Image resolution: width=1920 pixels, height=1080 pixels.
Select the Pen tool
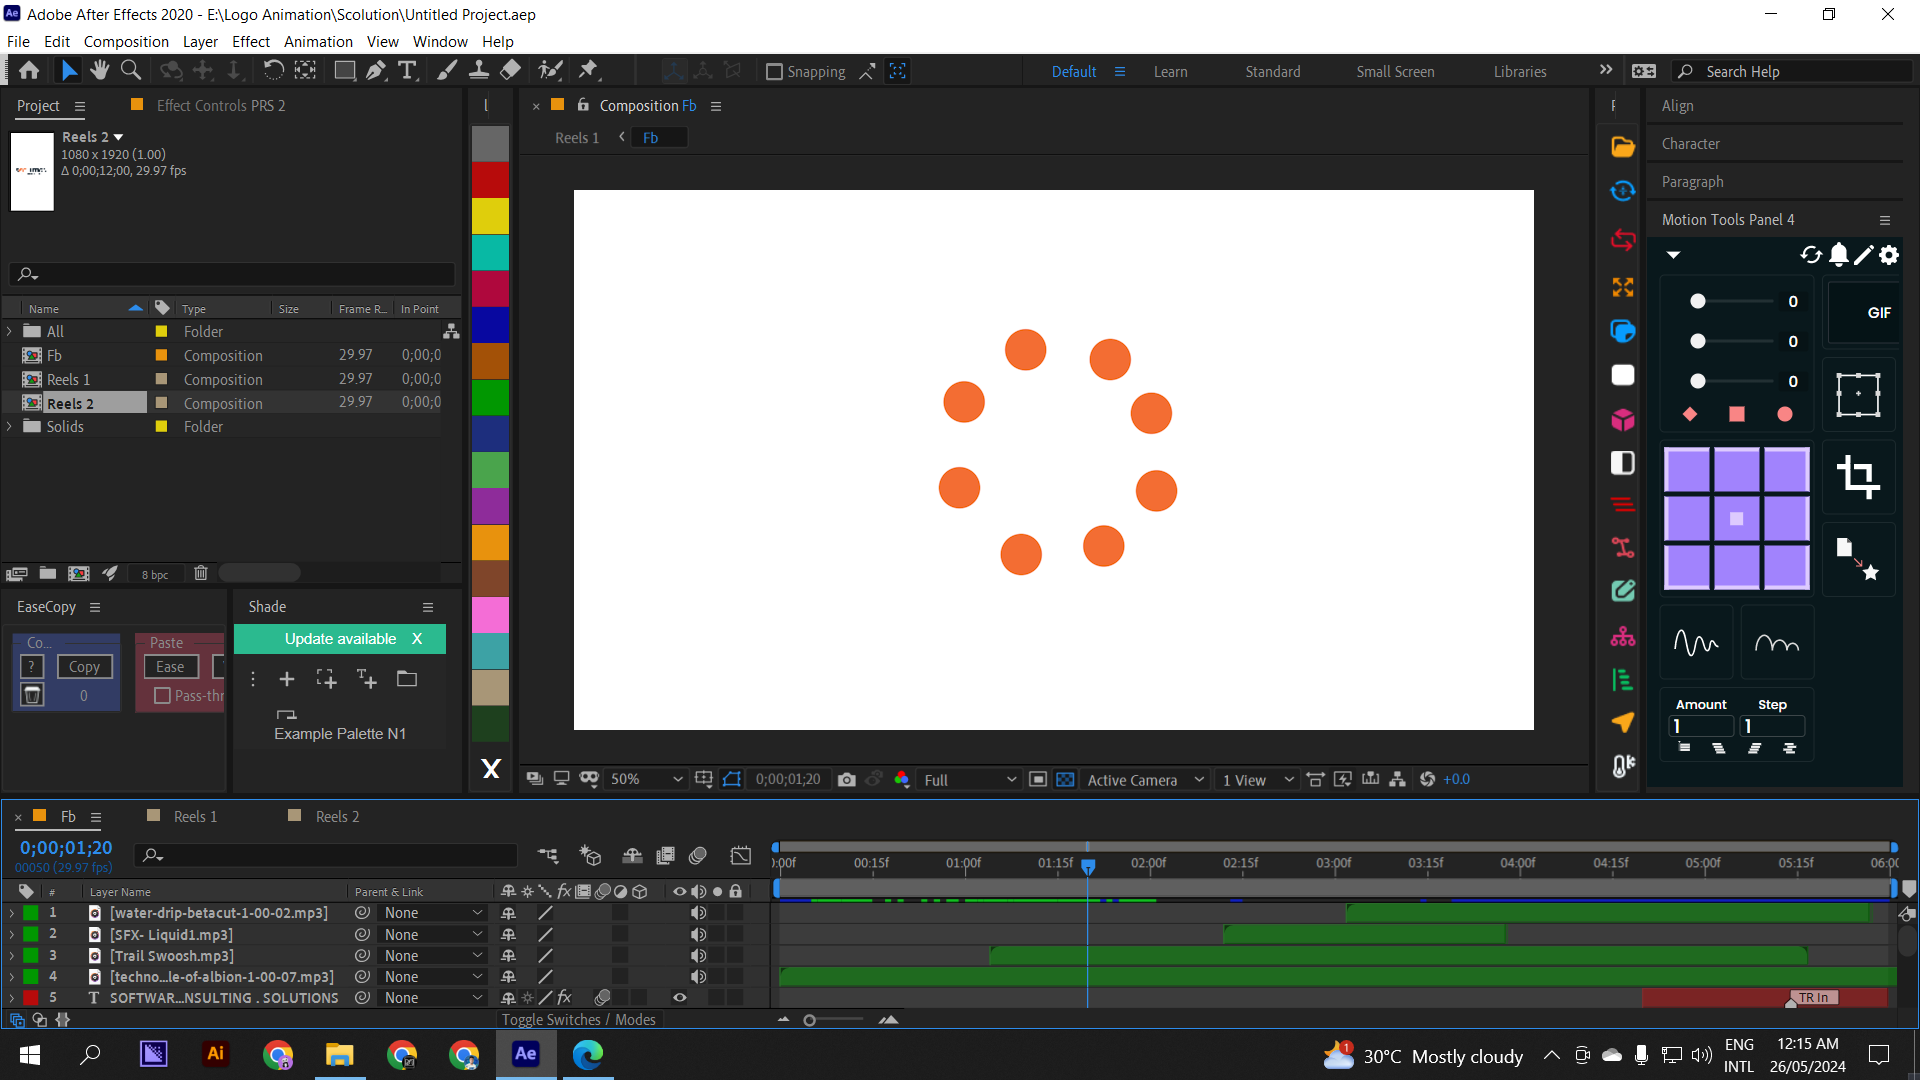point(376,70)
